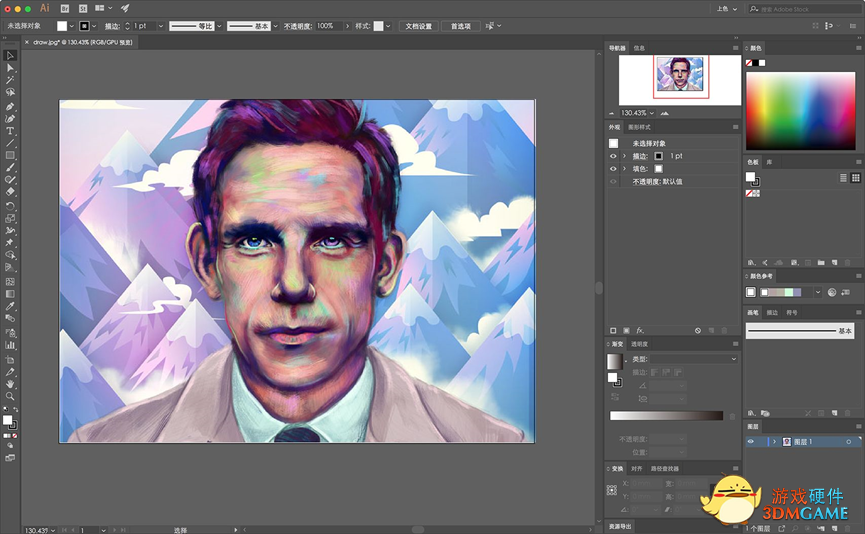Viewport: 865px width, 534px height.
Task: Select the Lasso tool
Action: click(x=10, y=92)
